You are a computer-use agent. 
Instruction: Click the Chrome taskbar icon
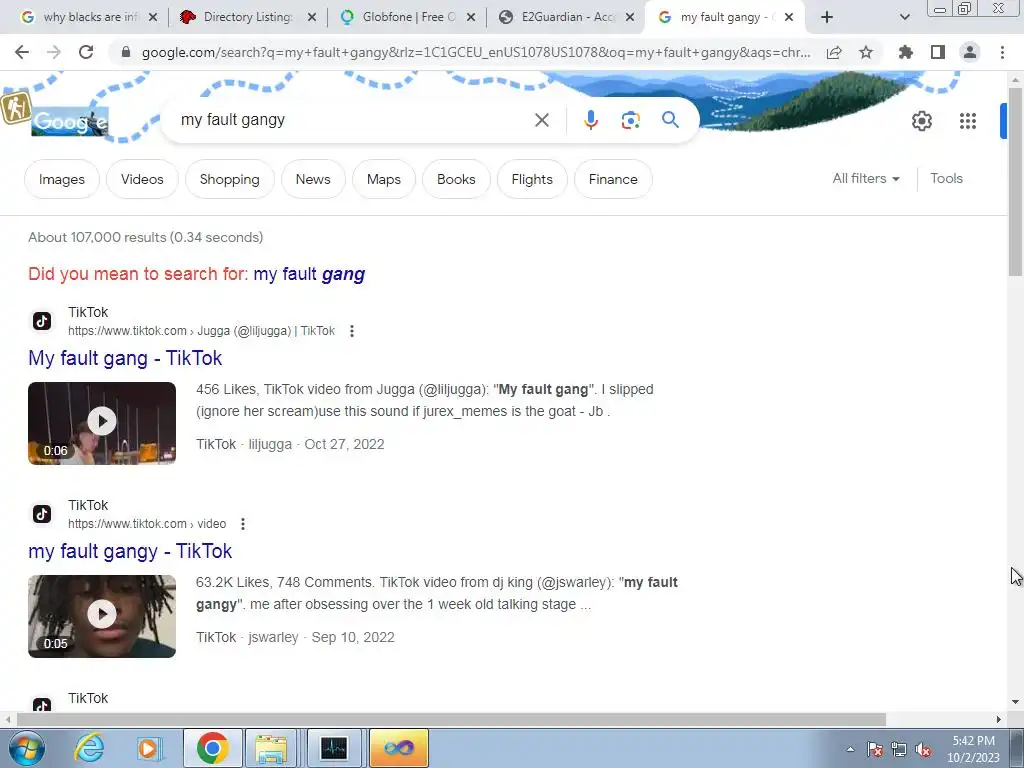coord(212,748)
